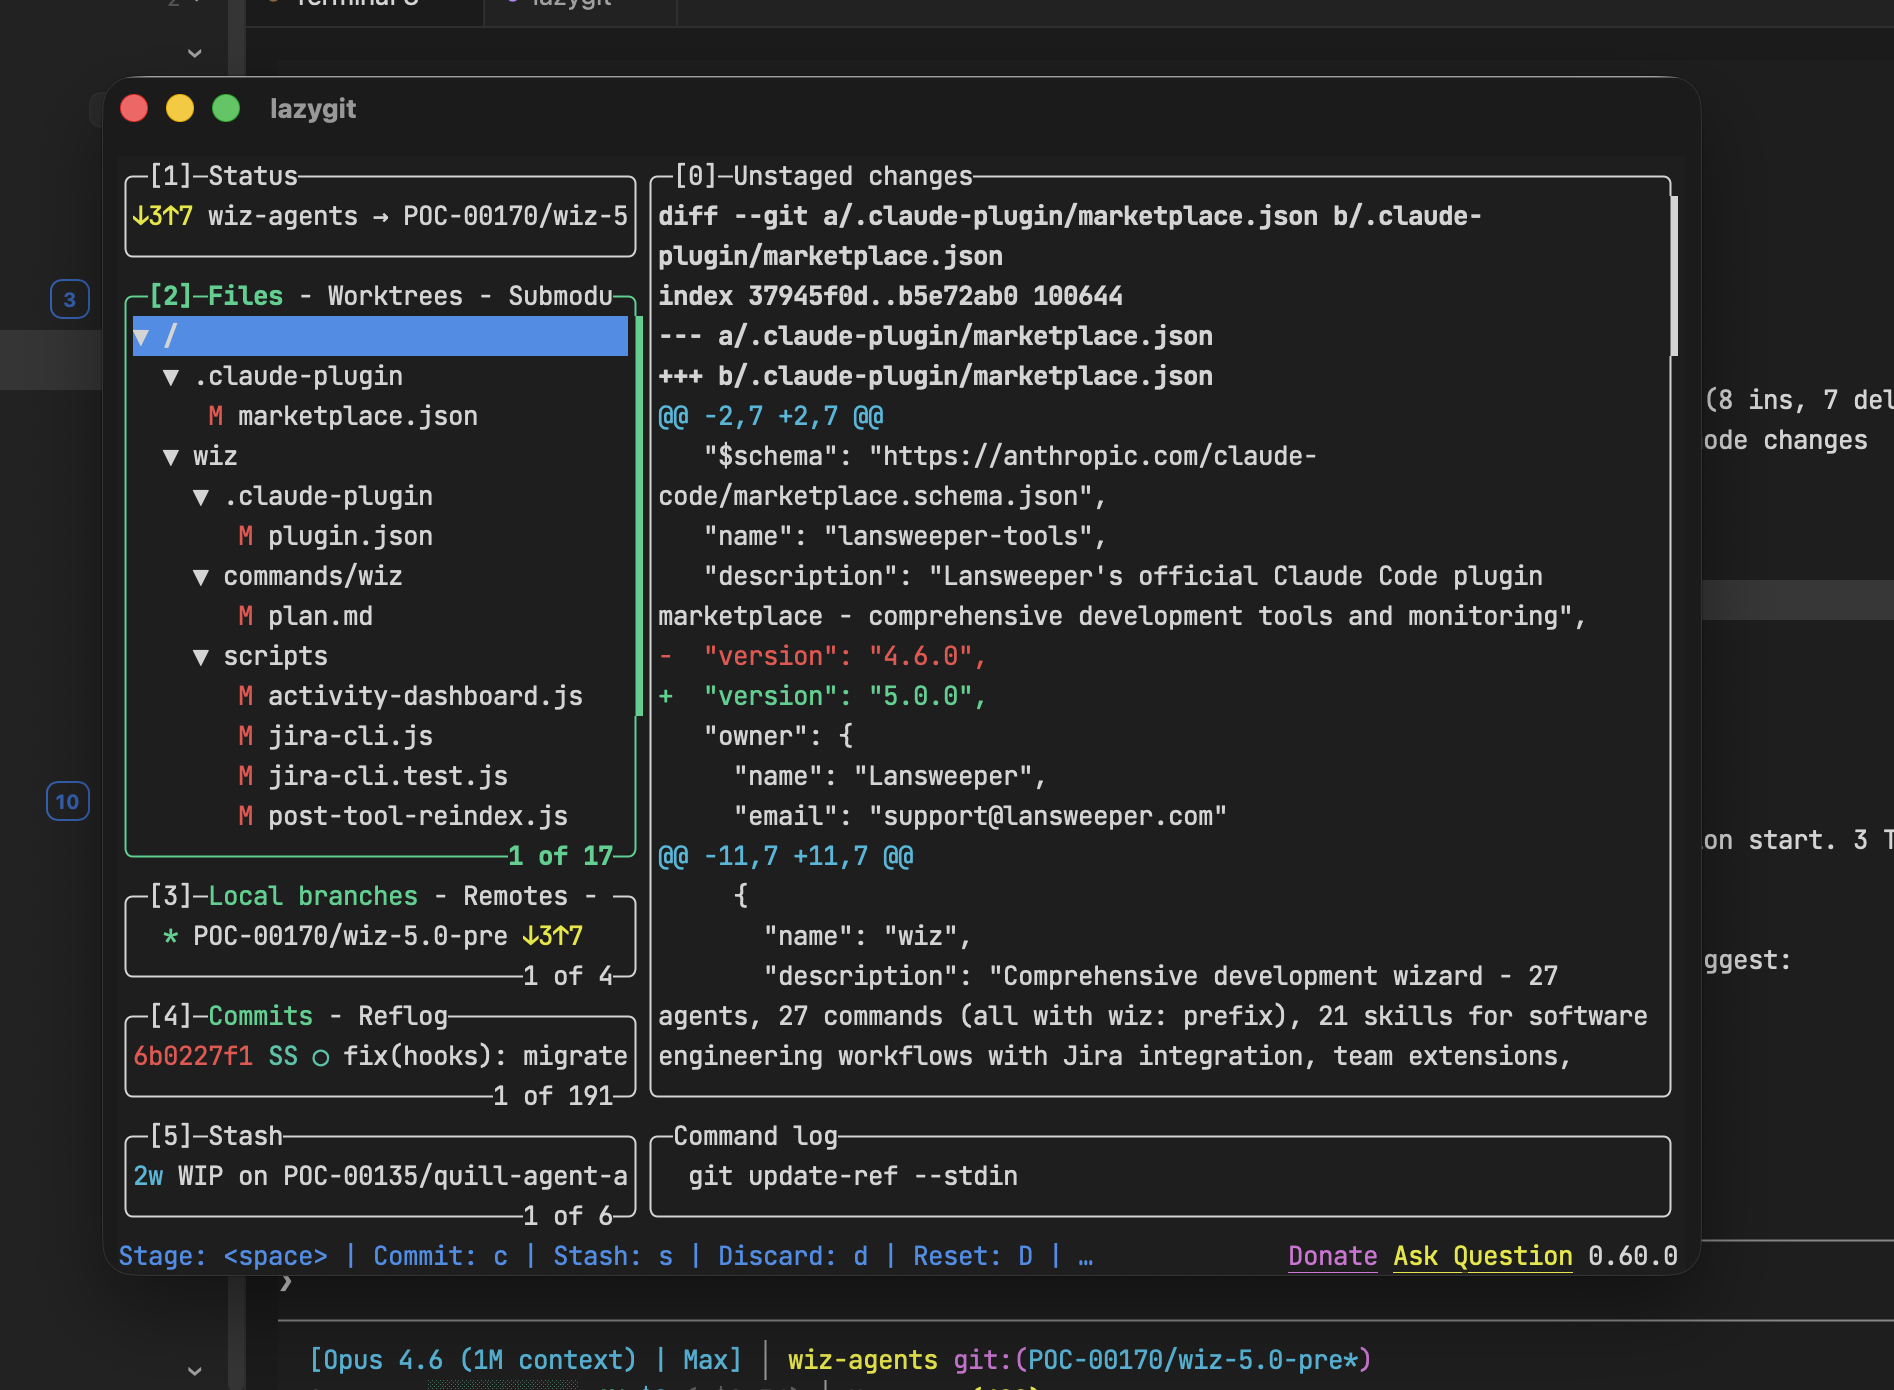Click the M icon next to activity-dashboard.js
Viewport: 1894px width, 1390px height.
pos(246,696)
